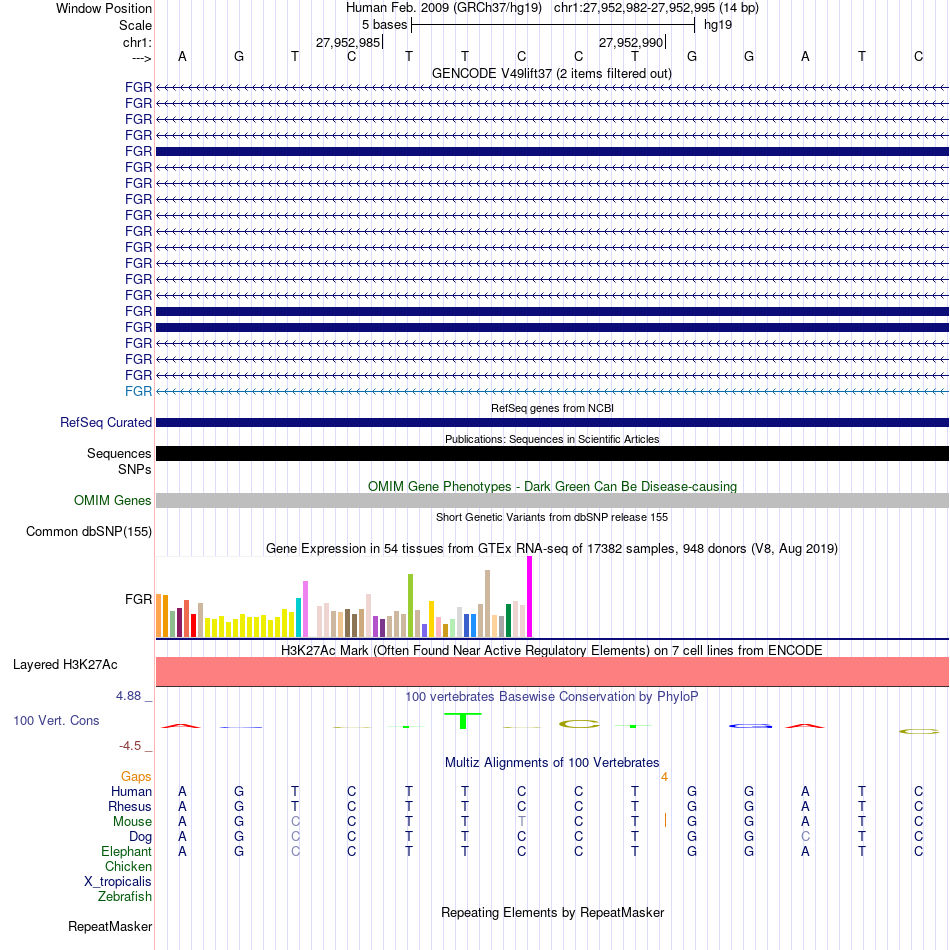Click the "Common dbSNP(155)" track label
Image resolution: width=950 pixels, height=950 pixels.
click(89, 531)
